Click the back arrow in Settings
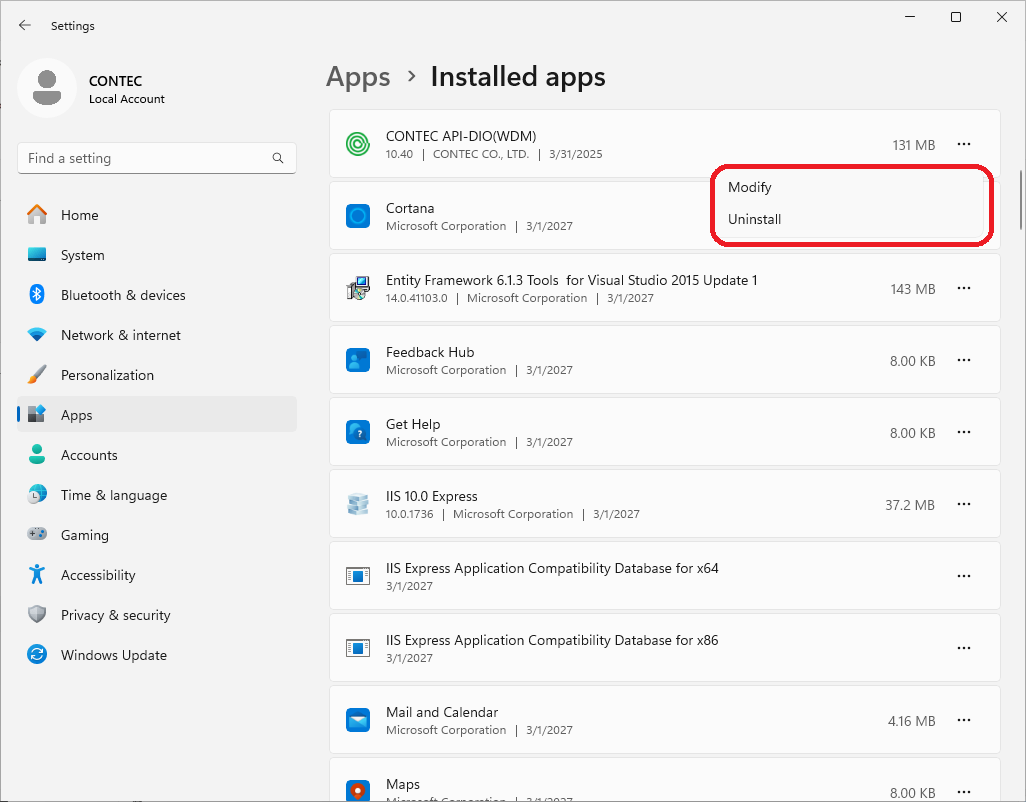Image resolution: width=1026 pixels, height=802 pixels. click(25, 26)
